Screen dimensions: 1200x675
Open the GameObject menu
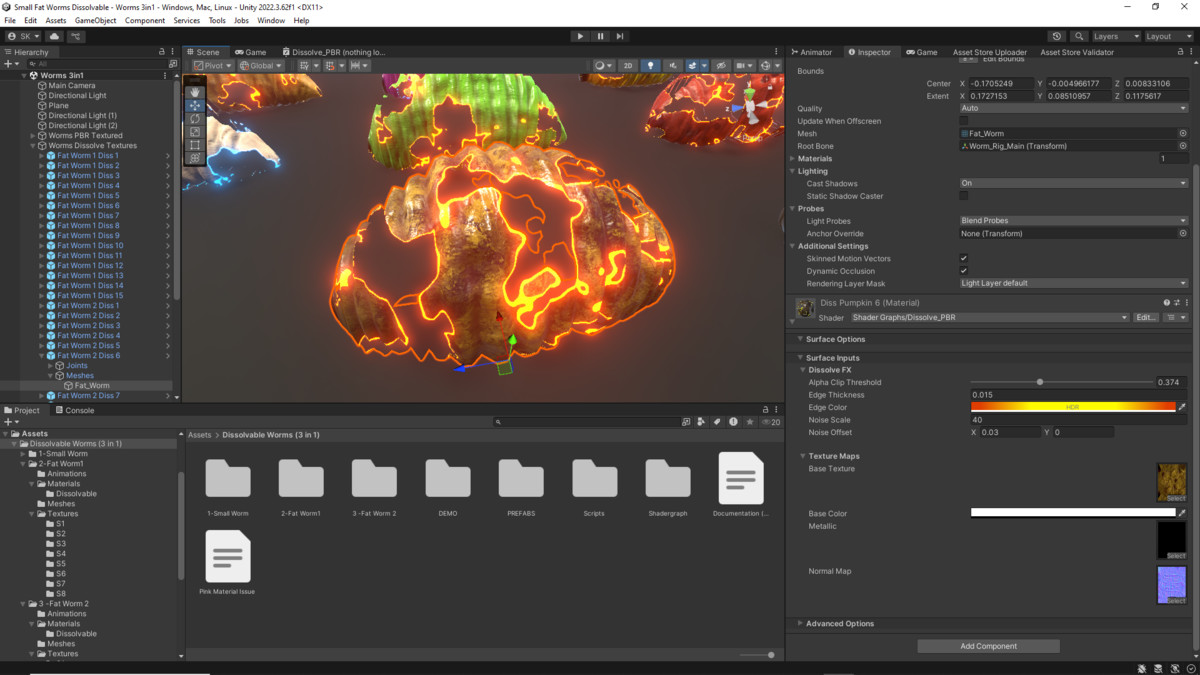pyautogui.click(x=96, y=20)
